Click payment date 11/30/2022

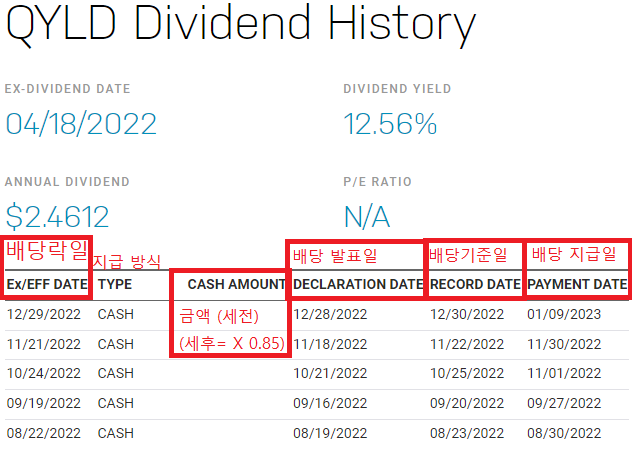[x=564, y=344]
